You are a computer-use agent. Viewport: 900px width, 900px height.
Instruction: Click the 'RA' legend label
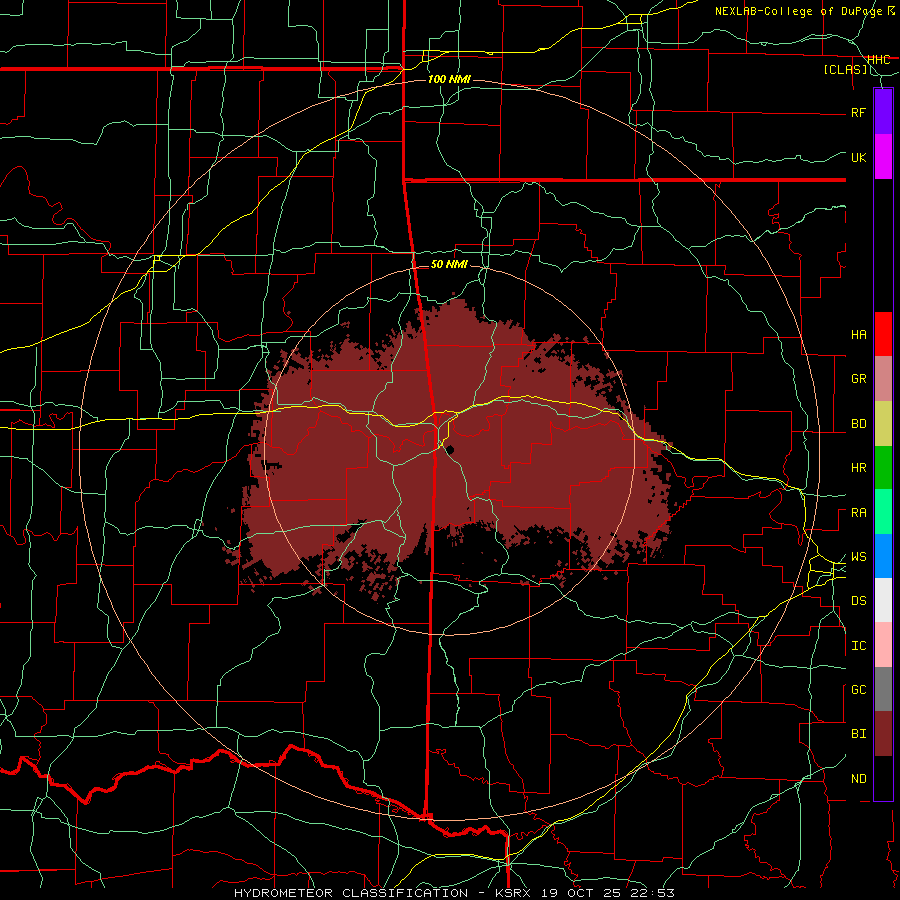coord(858,513)
